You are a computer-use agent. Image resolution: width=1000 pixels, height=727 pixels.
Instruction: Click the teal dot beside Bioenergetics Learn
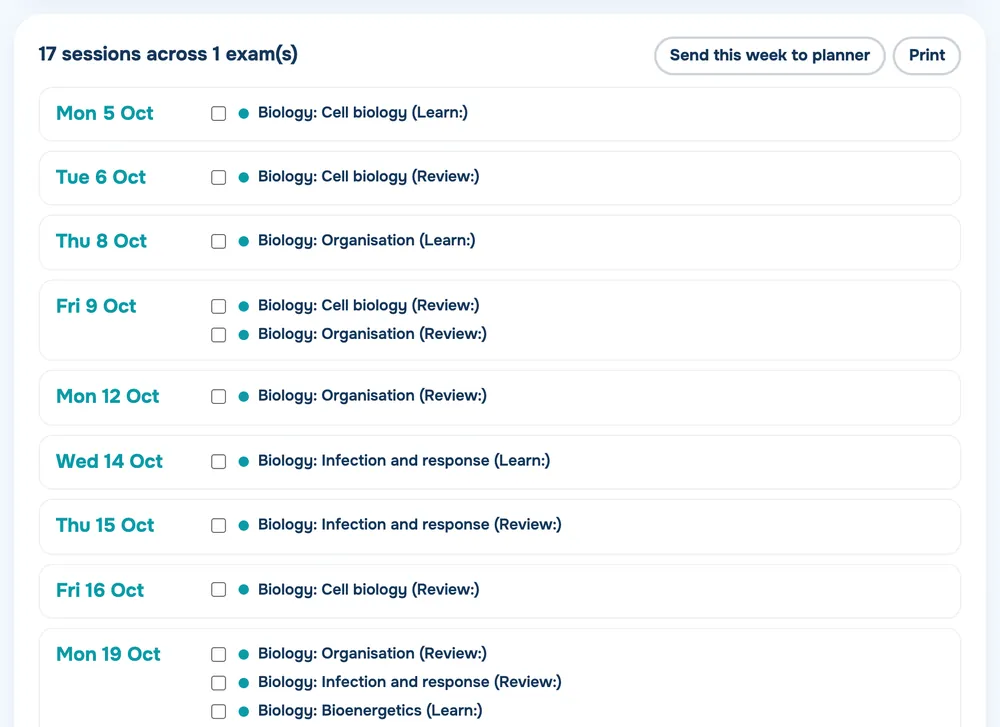[244, 712]
